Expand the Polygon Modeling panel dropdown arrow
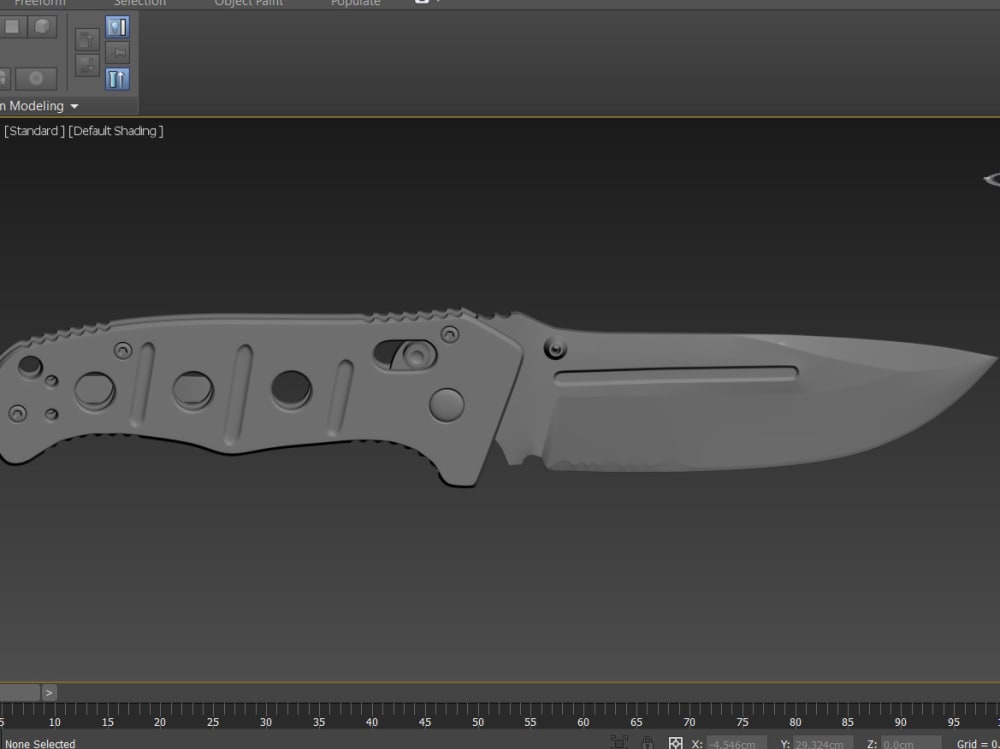 (74, 106)
